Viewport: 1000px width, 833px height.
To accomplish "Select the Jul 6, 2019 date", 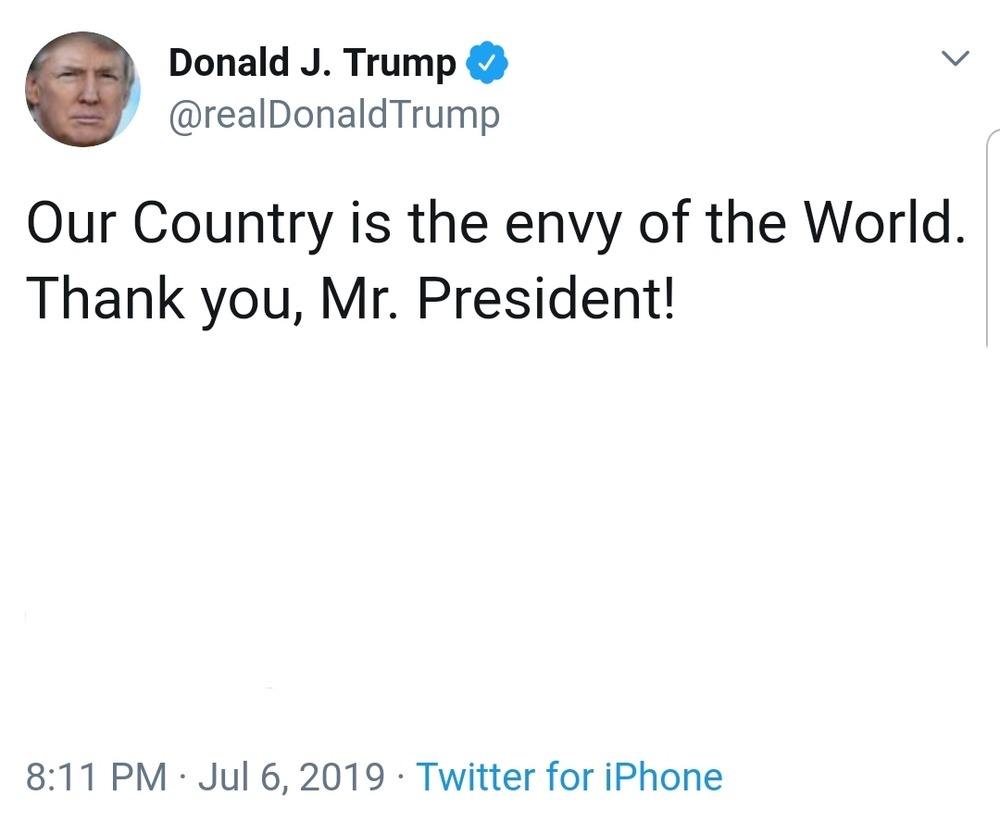I will click(x=291, y=777).
